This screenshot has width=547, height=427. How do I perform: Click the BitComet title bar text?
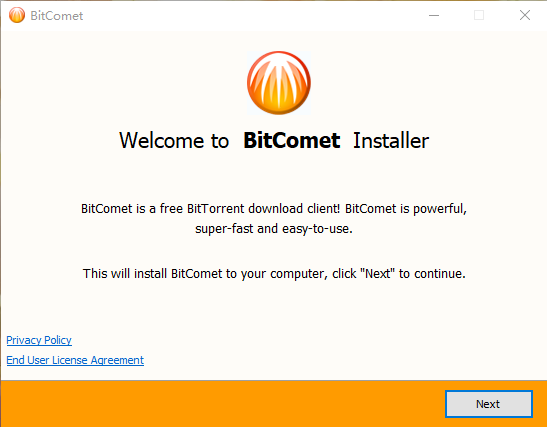pos(57,16)
